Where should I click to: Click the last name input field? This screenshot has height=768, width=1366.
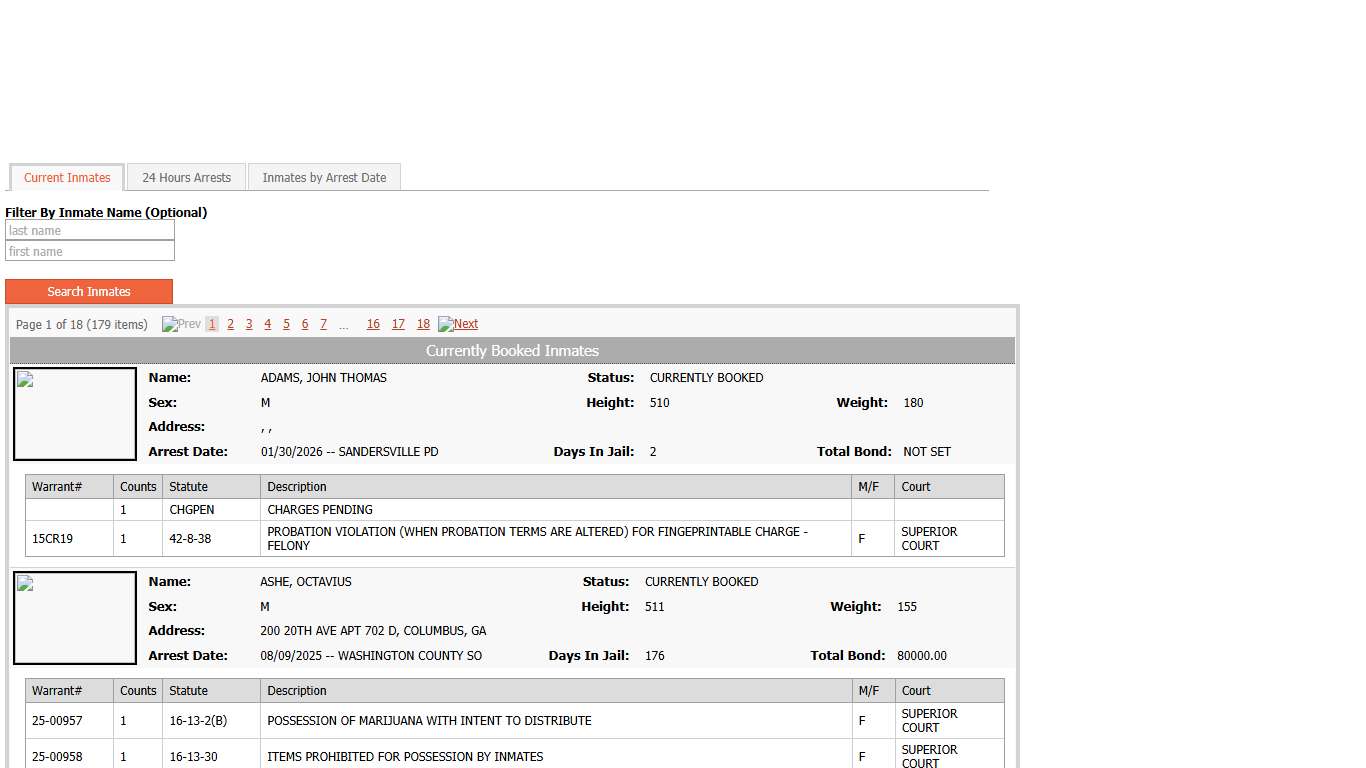[x=90, y=230]
